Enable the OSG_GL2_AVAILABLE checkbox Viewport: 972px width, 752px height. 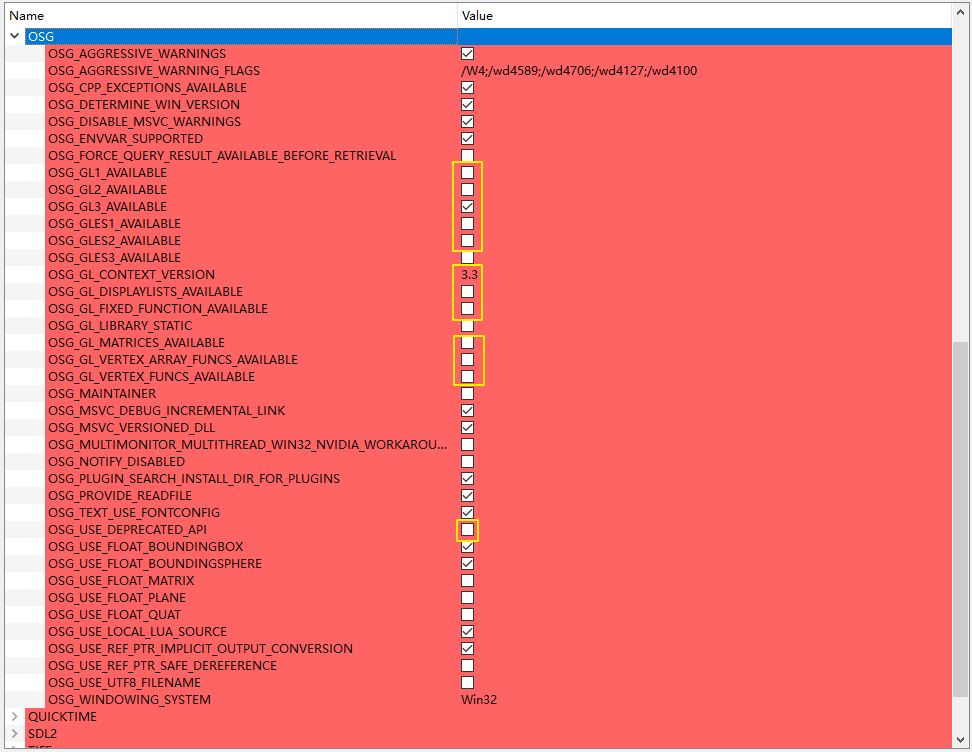[x=467, y=190]
